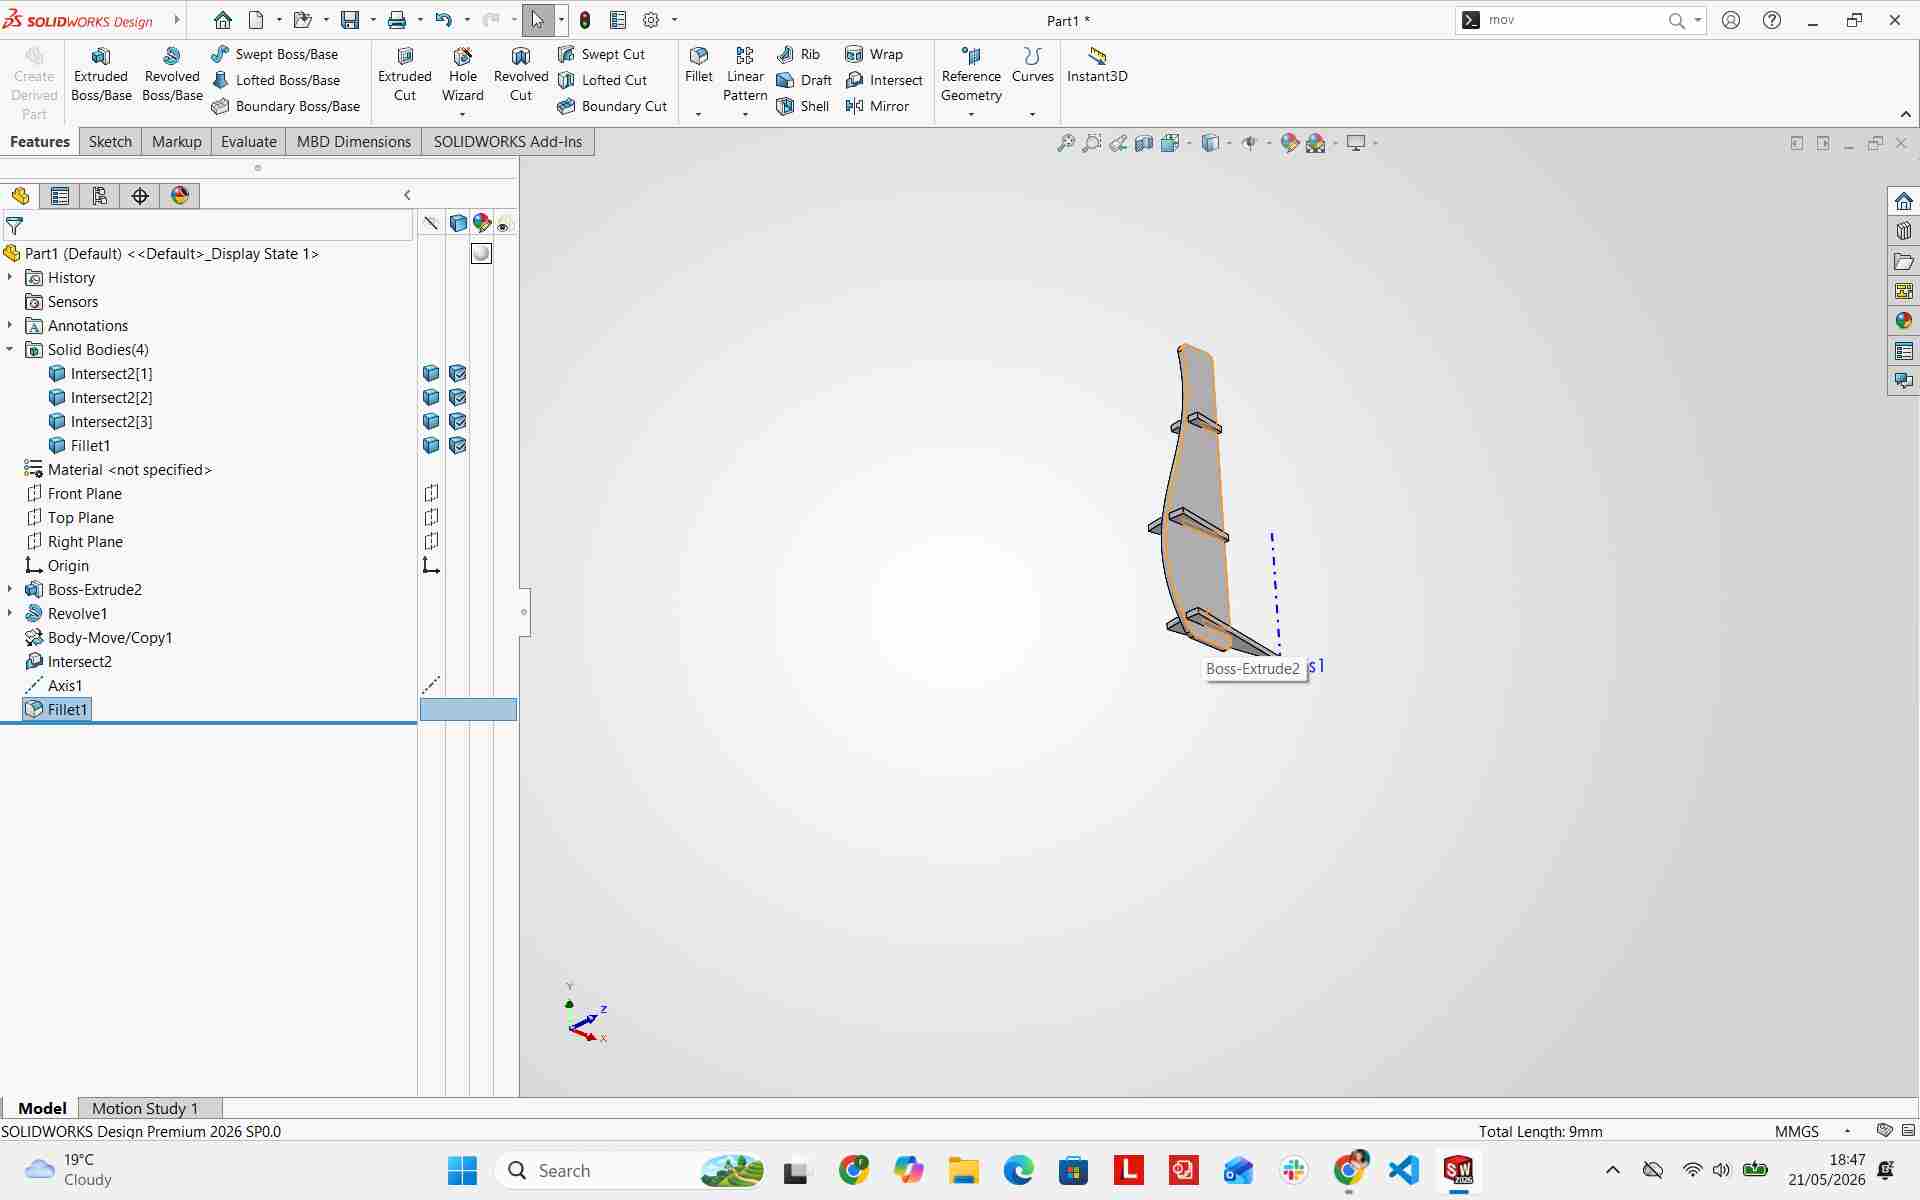Open Windows Start menu
The height and width of the screenshot is (1200, 1920).
pyautogui.click(x=462, y=1170)
